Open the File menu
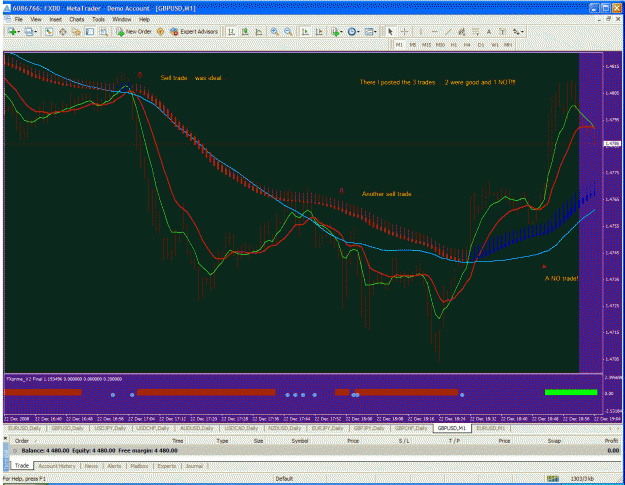The width and height of the screenshot is (625, 485). (x=19, y=19)
